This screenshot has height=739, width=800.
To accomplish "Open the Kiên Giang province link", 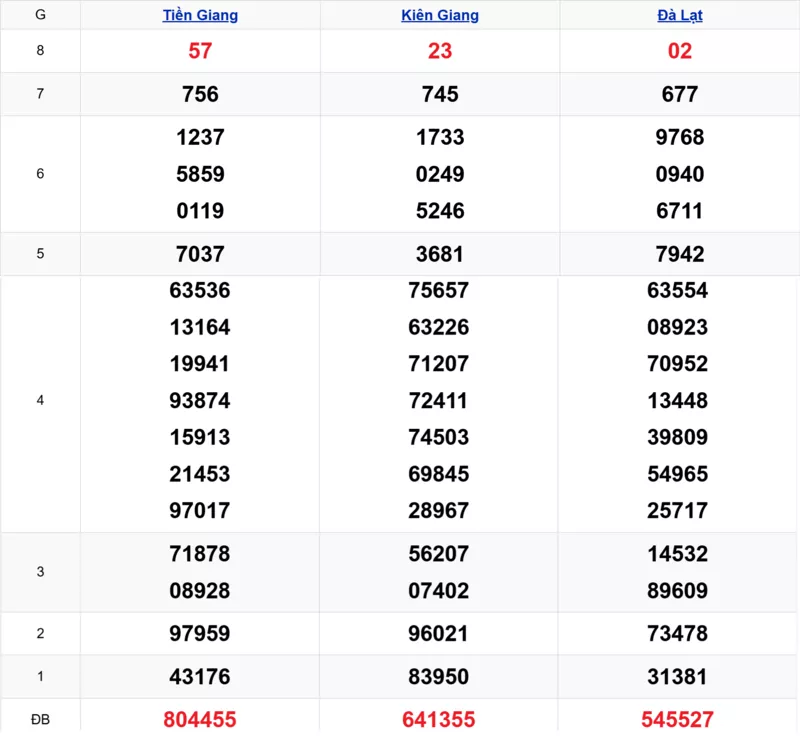I will tap(440, 15).
